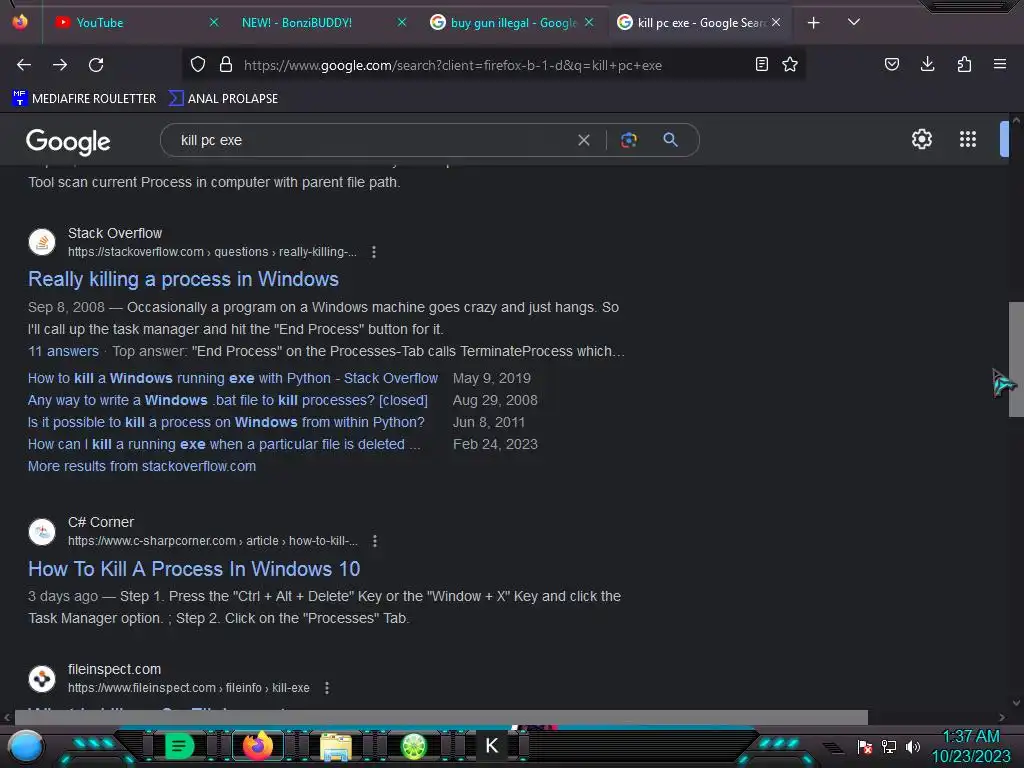Switch to Firefox in the taskbar
This screenshot has height=768, width=1024.
(257, 746)
